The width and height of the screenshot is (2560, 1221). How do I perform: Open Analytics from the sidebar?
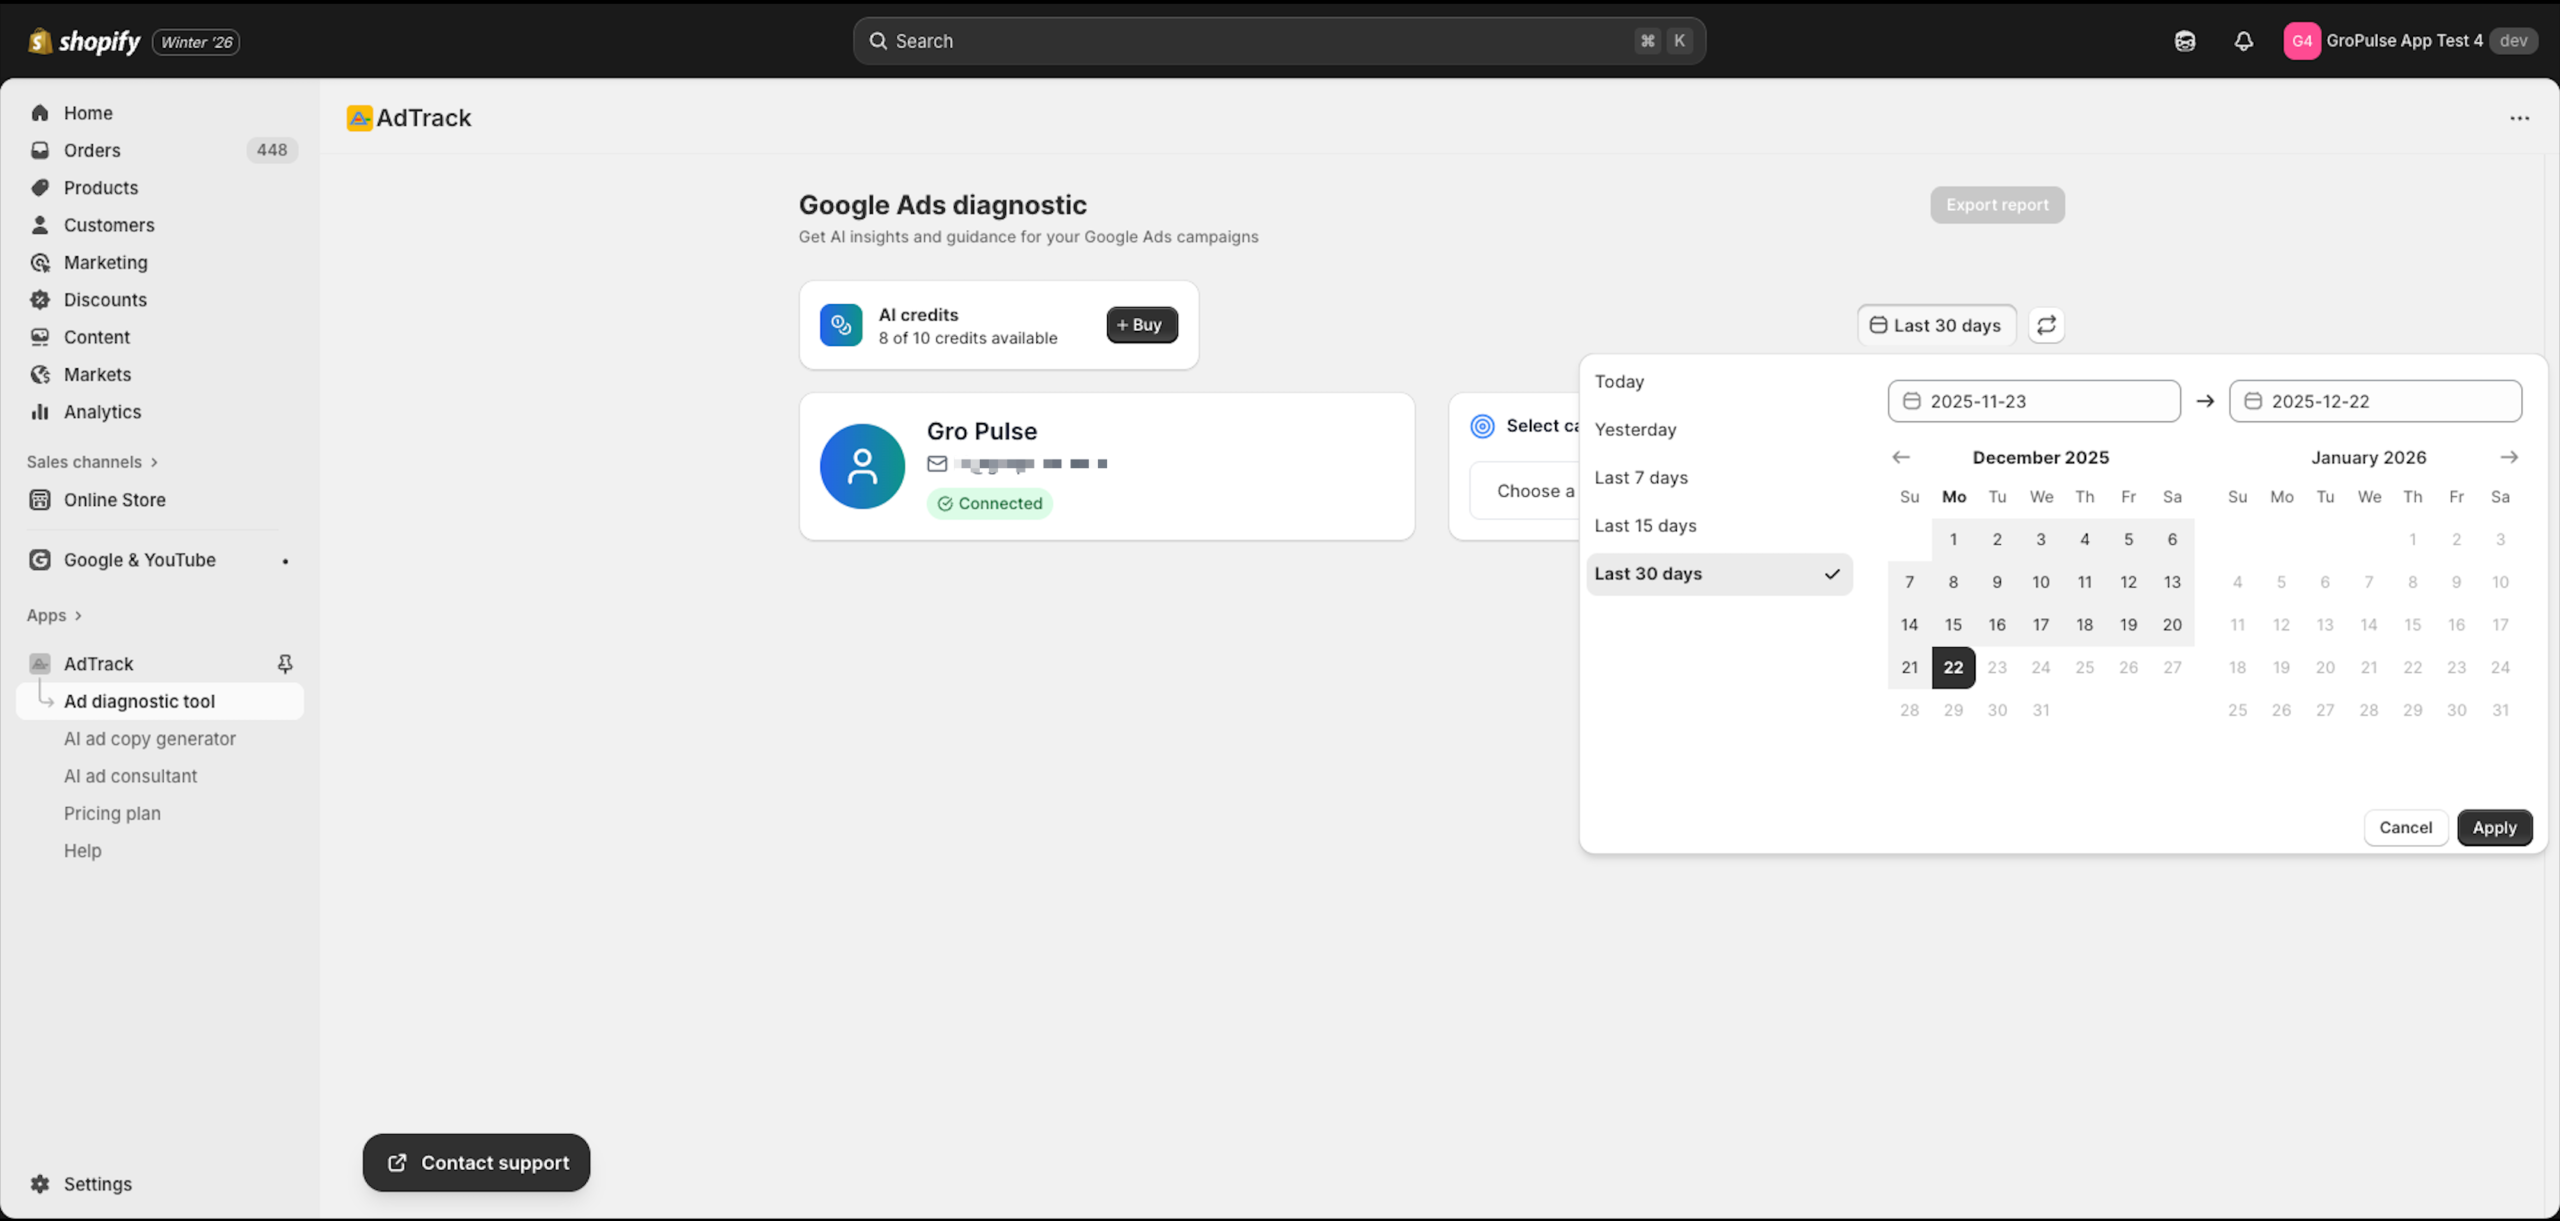click(x=102, y=411)
